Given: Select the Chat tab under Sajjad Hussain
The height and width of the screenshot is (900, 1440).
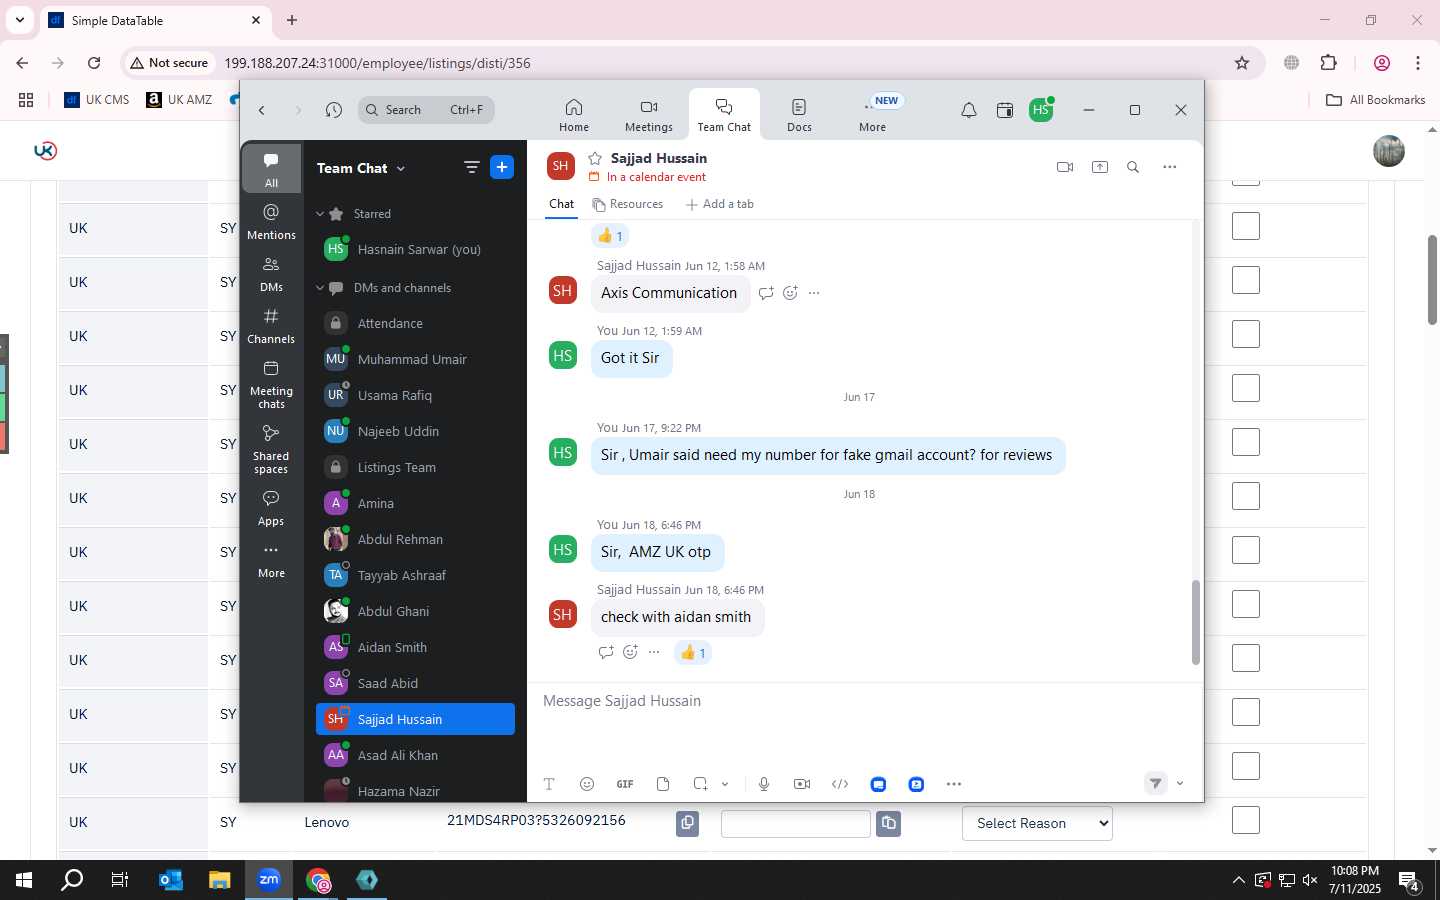Looking at the screenshot, I should [x=562, y=204].
